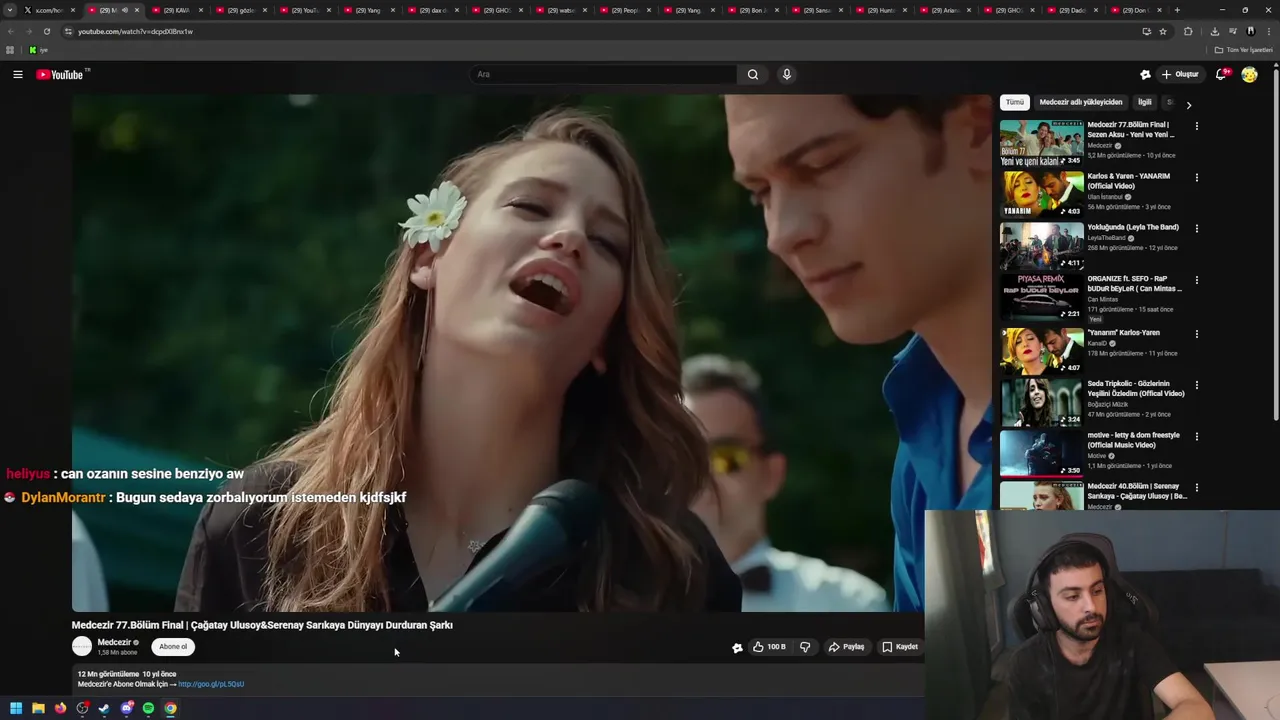Screen dimensions: 1280x720
Task: Click the video title "Medcezir 77.Bölüm Final"
Action: 262,625
